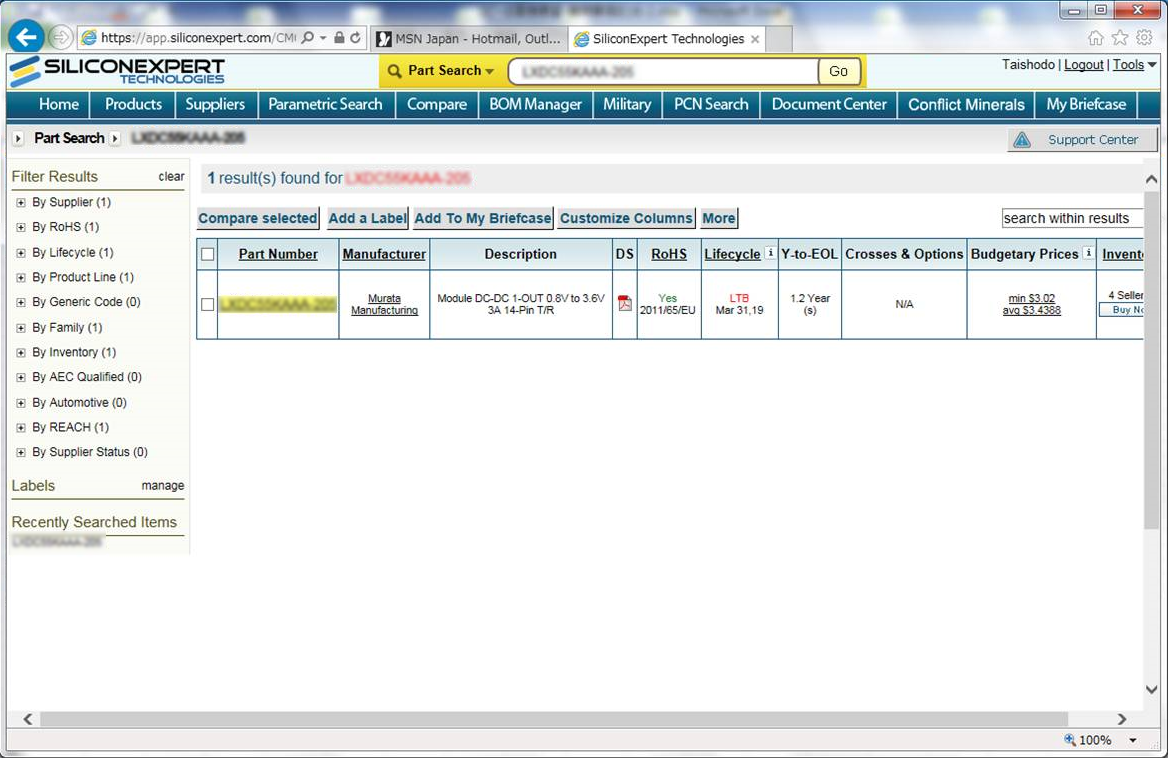
Task: Close the SiliconExpert Technologies browser tab
Action: [x=755, y=39]
